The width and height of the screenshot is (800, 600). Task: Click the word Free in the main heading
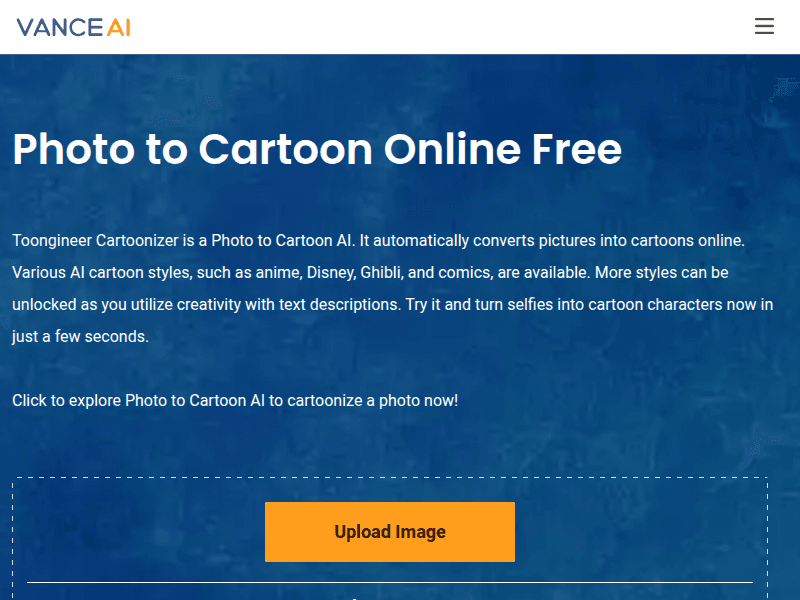pyautogui.click(x=577, y=149)
